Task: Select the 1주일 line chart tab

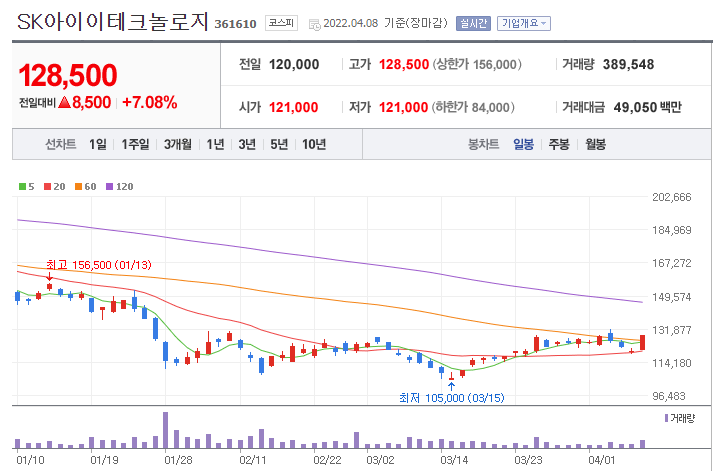Action: point(135,145)
